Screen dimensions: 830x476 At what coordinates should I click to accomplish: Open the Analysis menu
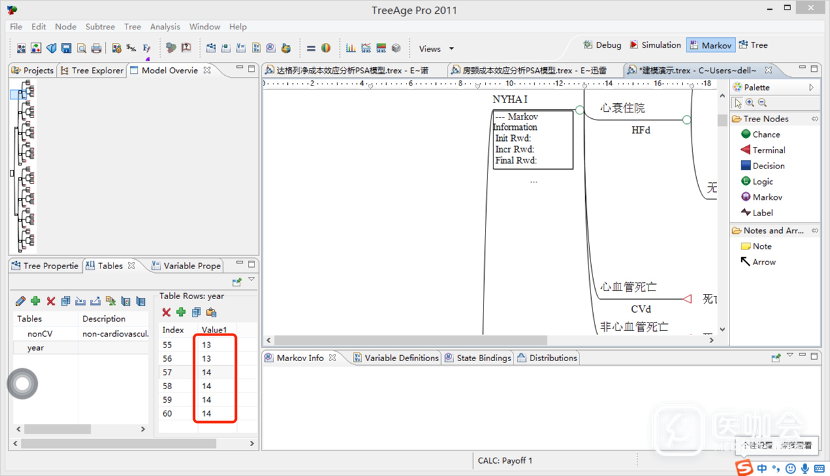point(165,27)
